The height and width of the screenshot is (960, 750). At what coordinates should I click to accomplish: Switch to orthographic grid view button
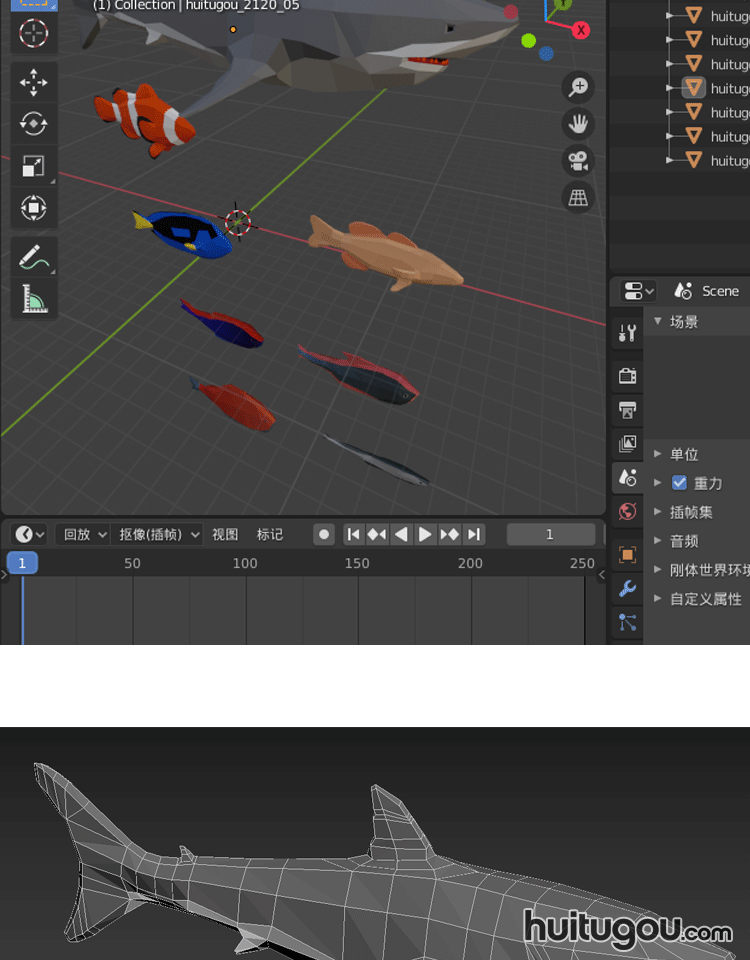(x=578, y=198)
